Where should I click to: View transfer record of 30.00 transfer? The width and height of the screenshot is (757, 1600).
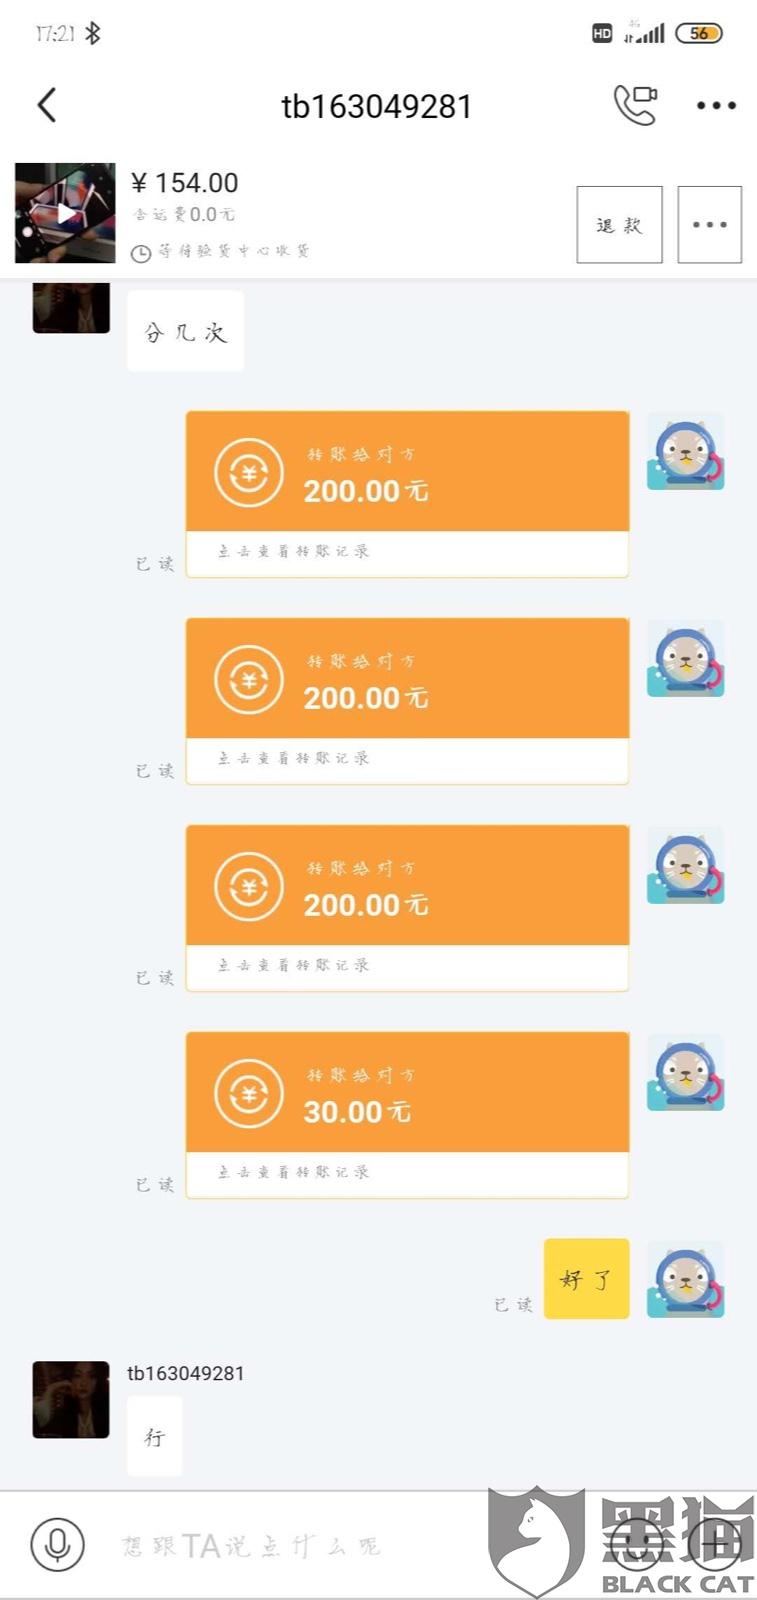[x=293, y=1172]
